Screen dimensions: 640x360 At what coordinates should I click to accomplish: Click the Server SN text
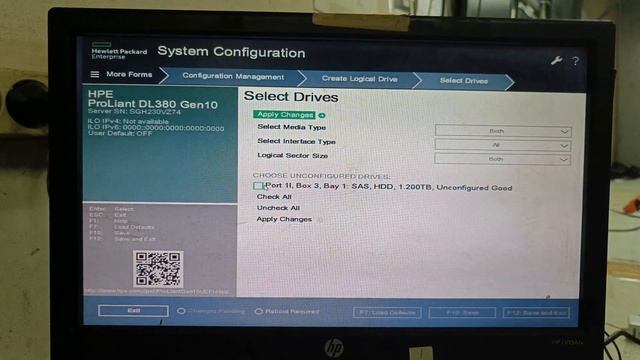coord(134,111)
